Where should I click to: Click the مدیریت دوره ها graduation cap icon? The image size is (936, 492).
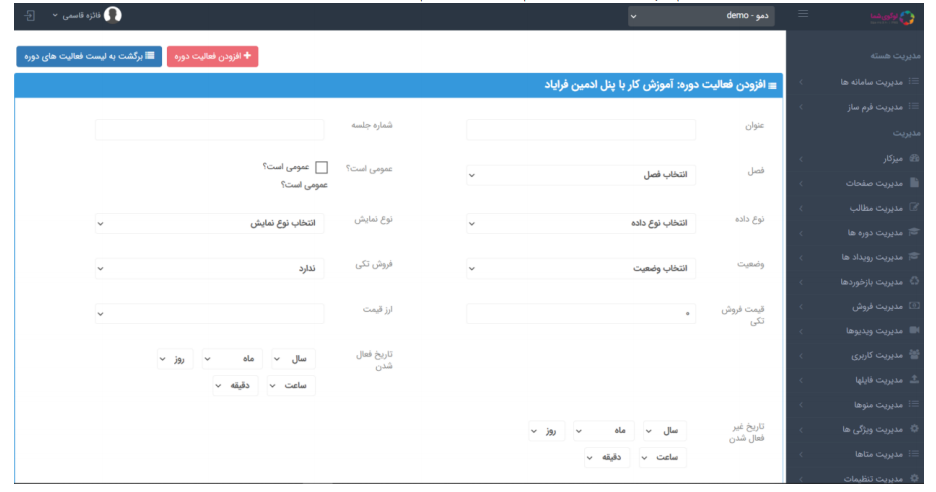pos(913,232)
